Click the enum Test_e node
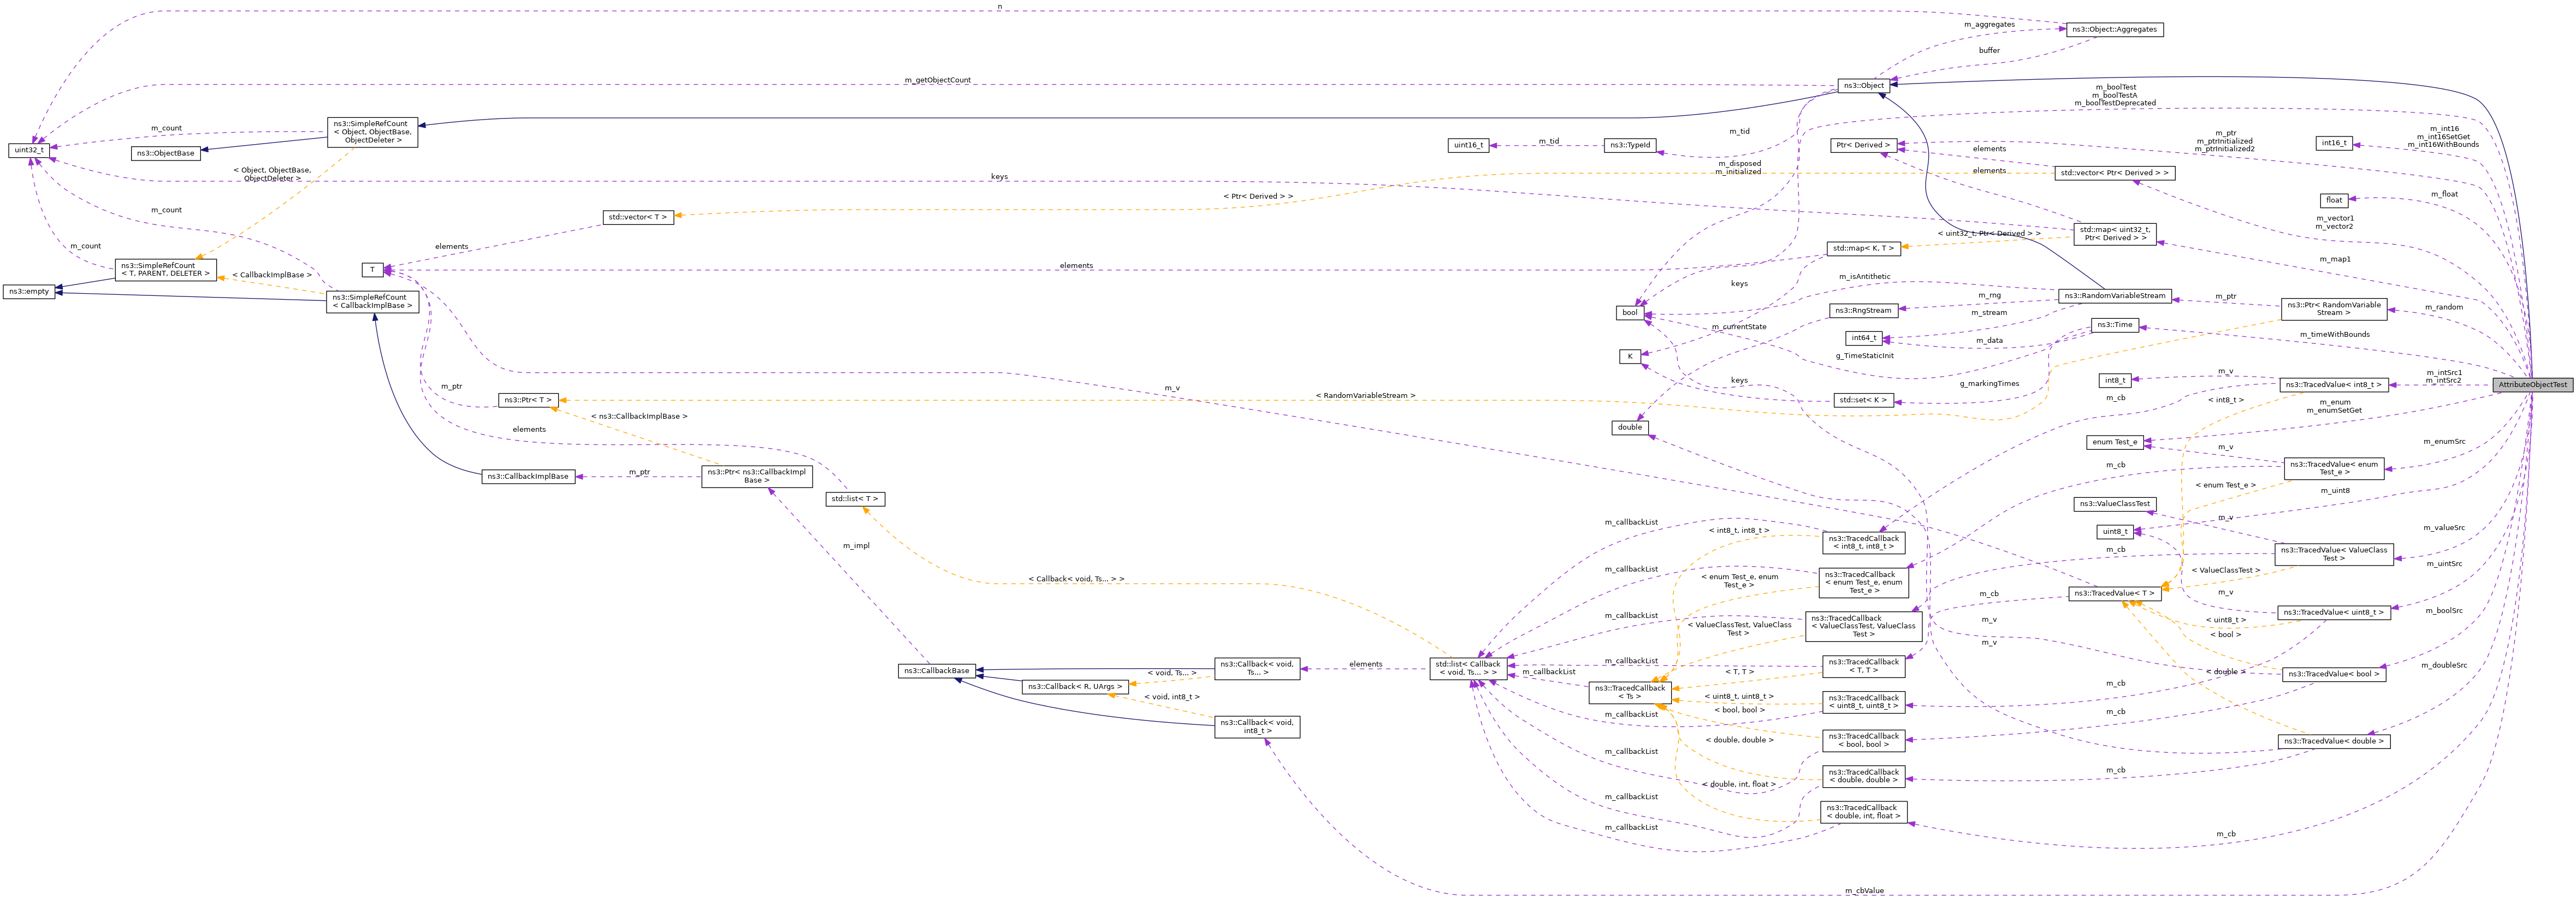Image resolution: width=2576 pixels, height=898 pixels. (2115, 443)
